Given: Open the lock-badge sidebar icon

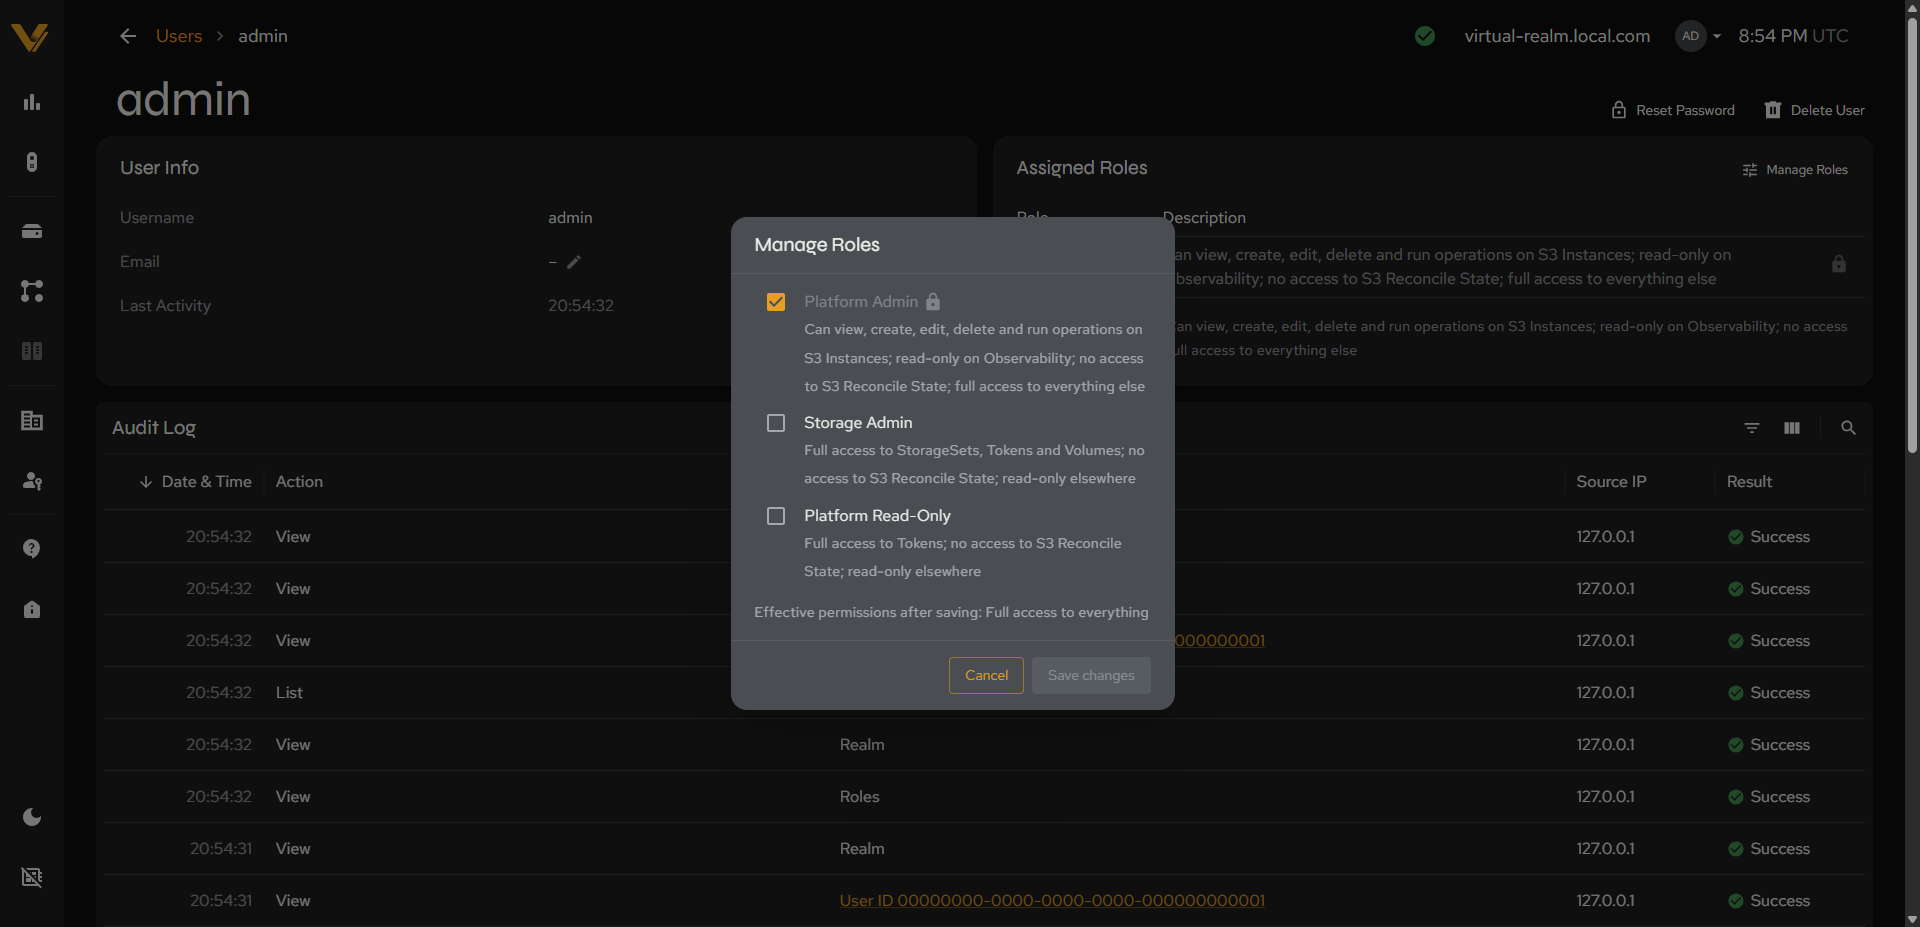Looking at the screenshot, I should pos(32,609).
